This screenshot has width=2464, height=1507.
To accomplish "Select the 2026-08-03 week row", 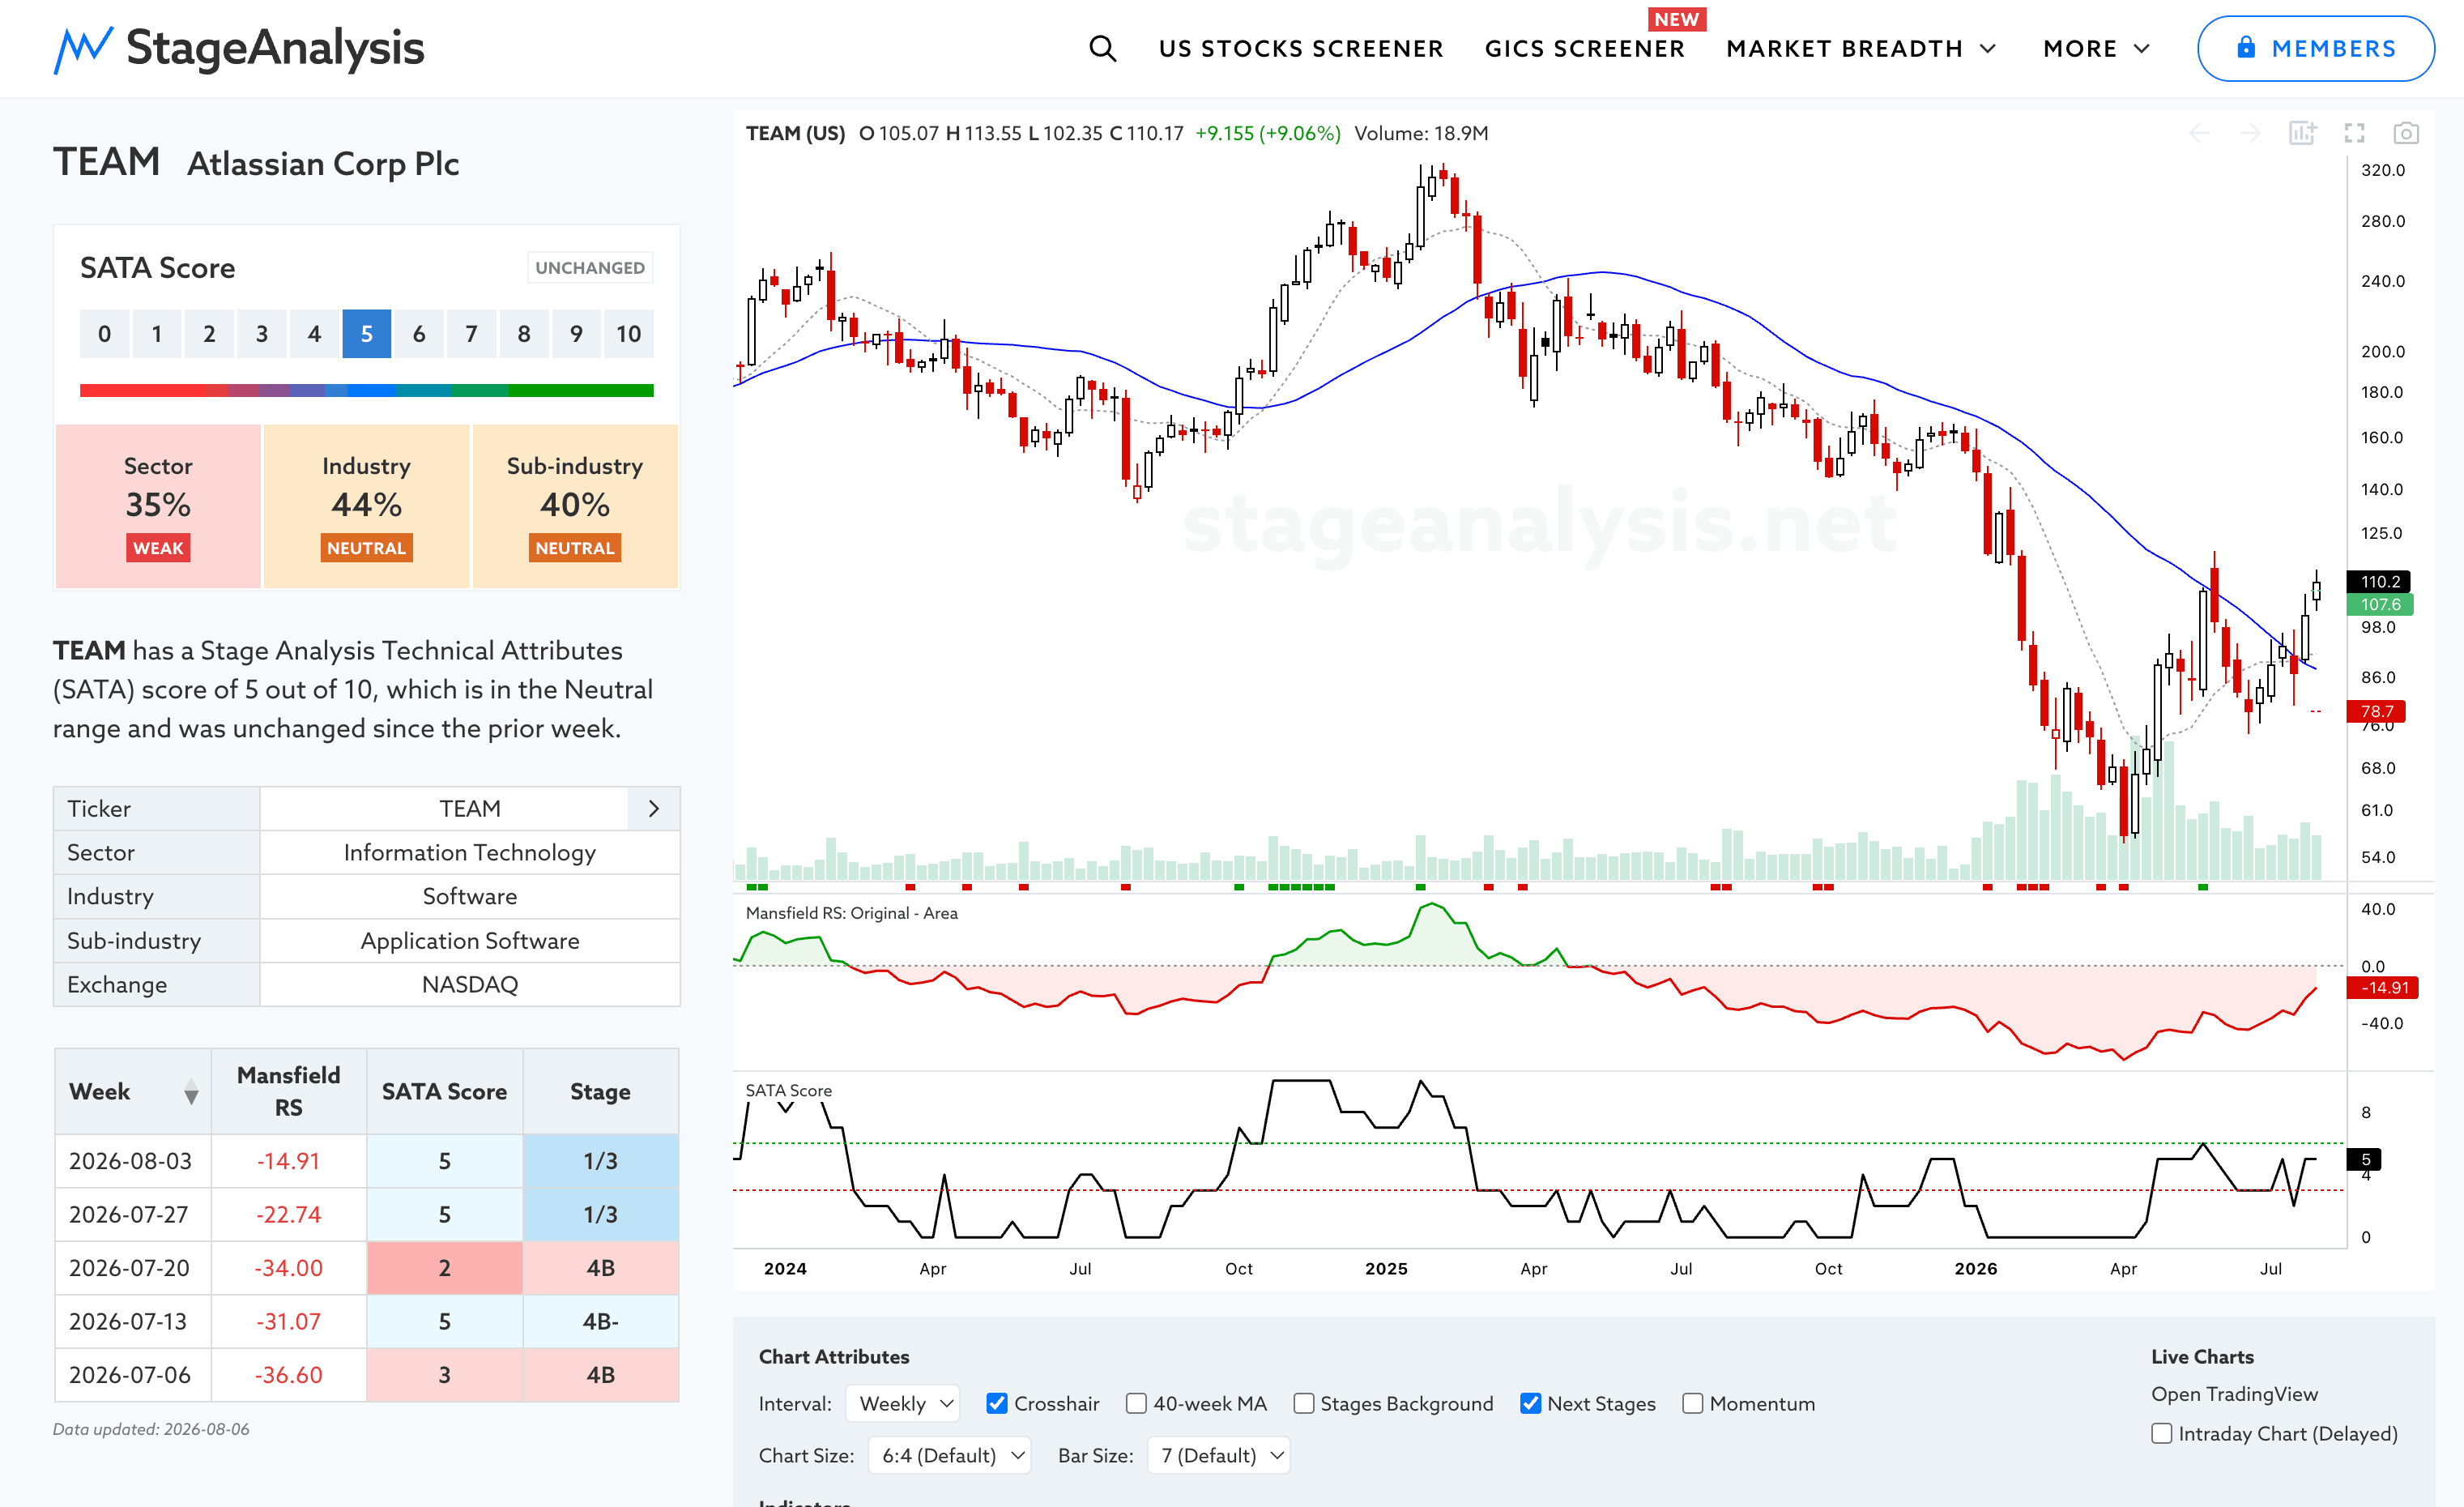I will pyautogui.click(x=367, y=1161).
